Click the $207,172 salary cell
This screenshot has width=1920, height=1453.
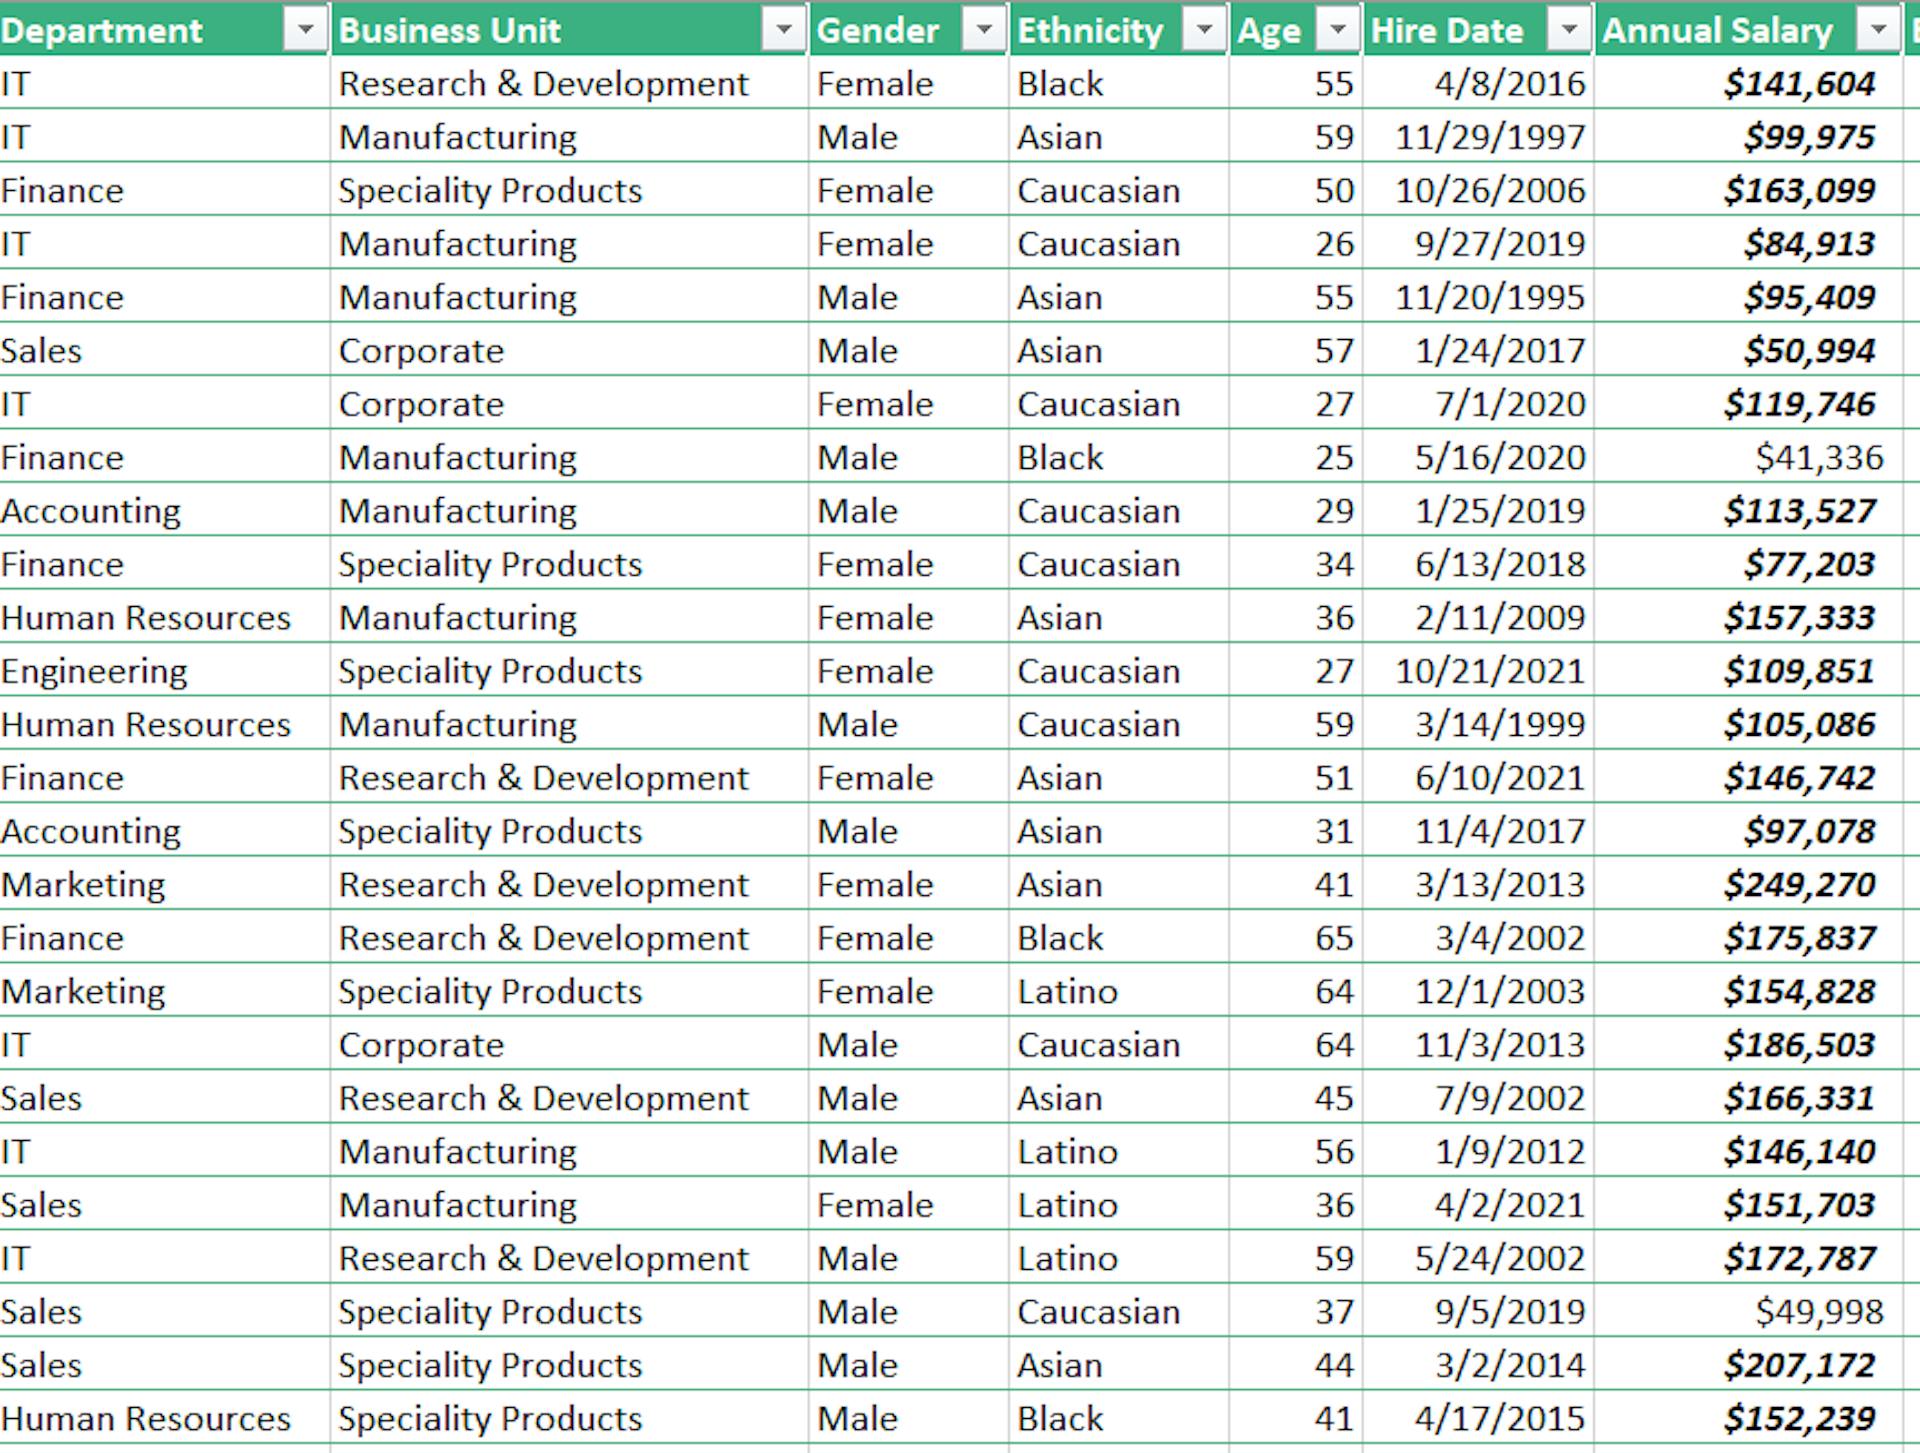(1798, 1365)
